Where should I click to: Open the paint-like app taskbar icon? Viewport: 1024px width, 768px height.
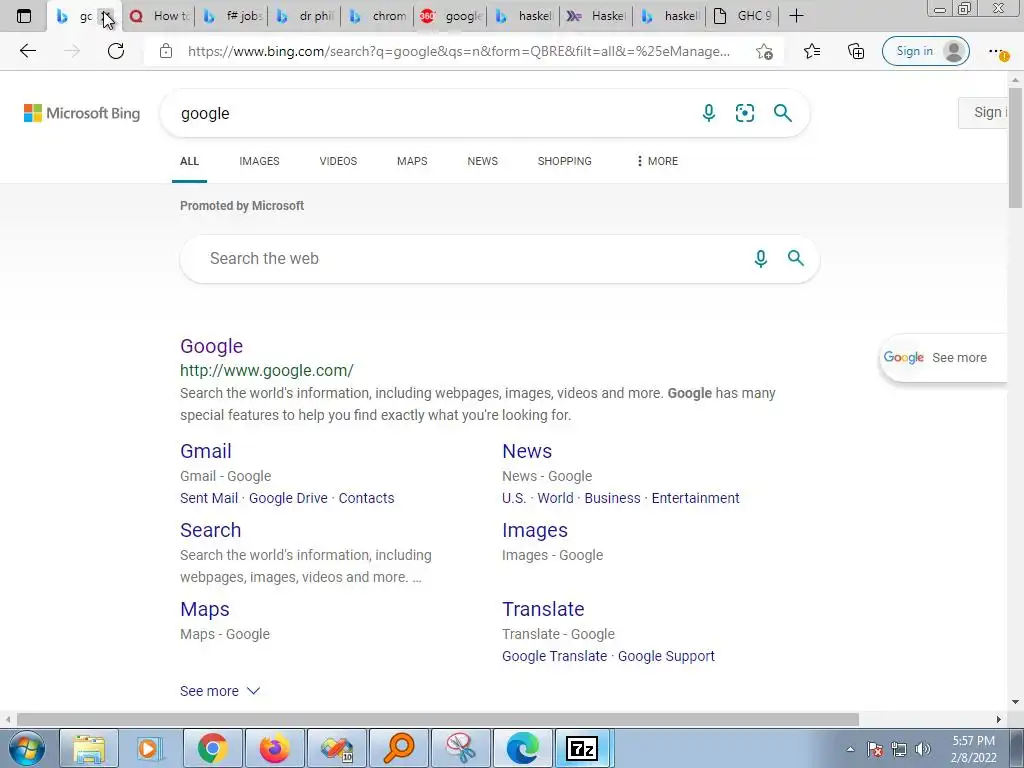click(337, 748)
